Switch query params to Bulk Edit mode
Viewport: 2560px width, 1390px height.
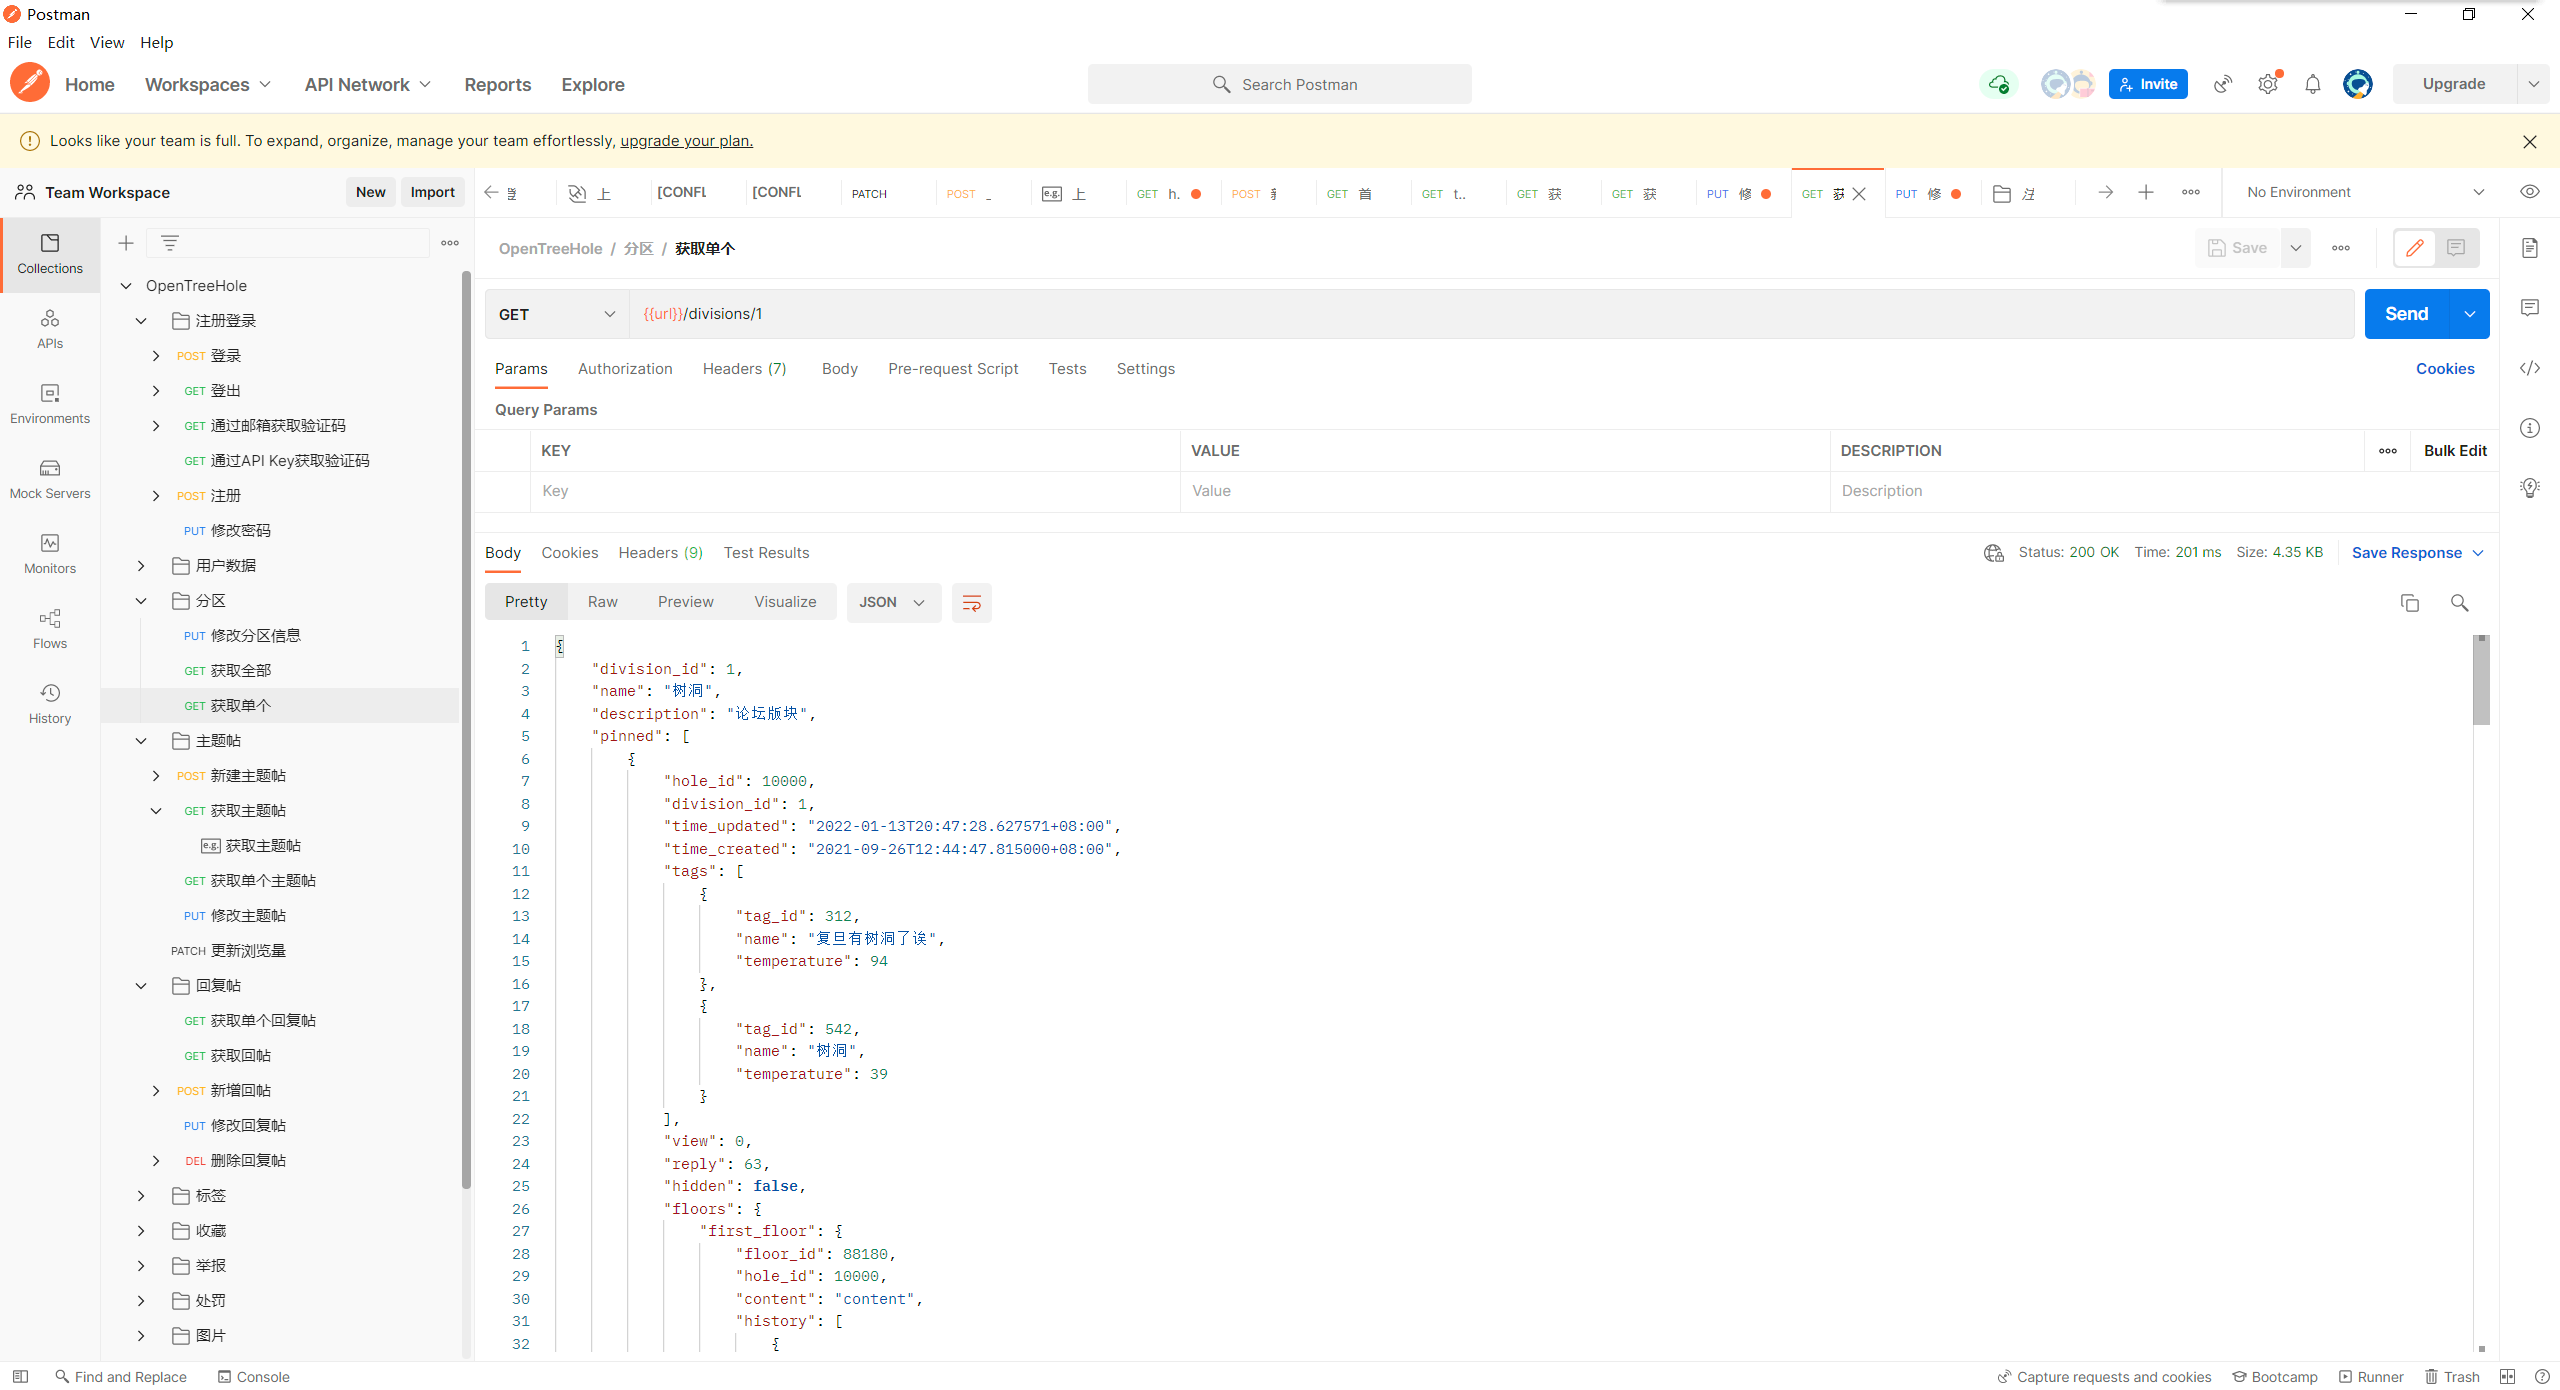coord(2456,450)
